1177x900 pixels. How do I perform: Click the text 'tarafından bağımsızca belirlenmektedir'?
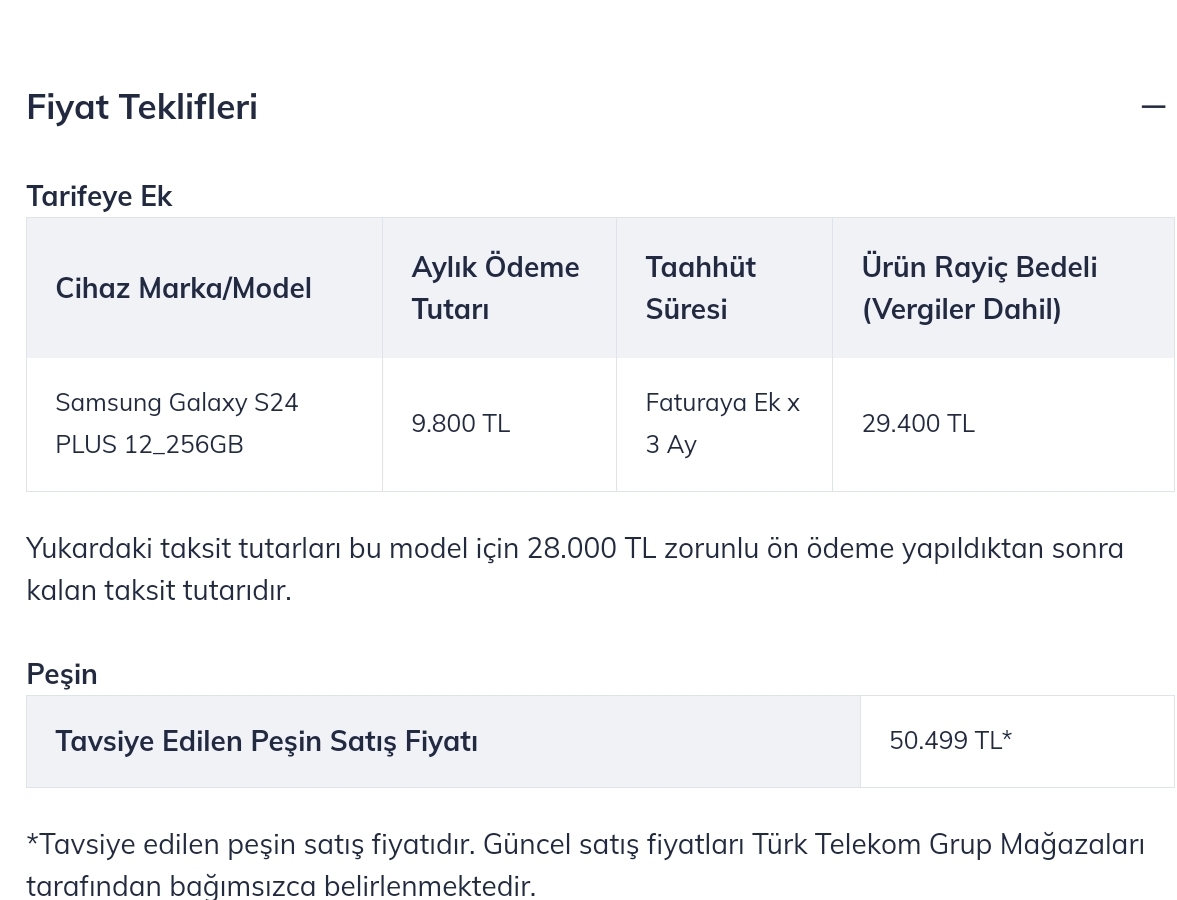(281, 886)
